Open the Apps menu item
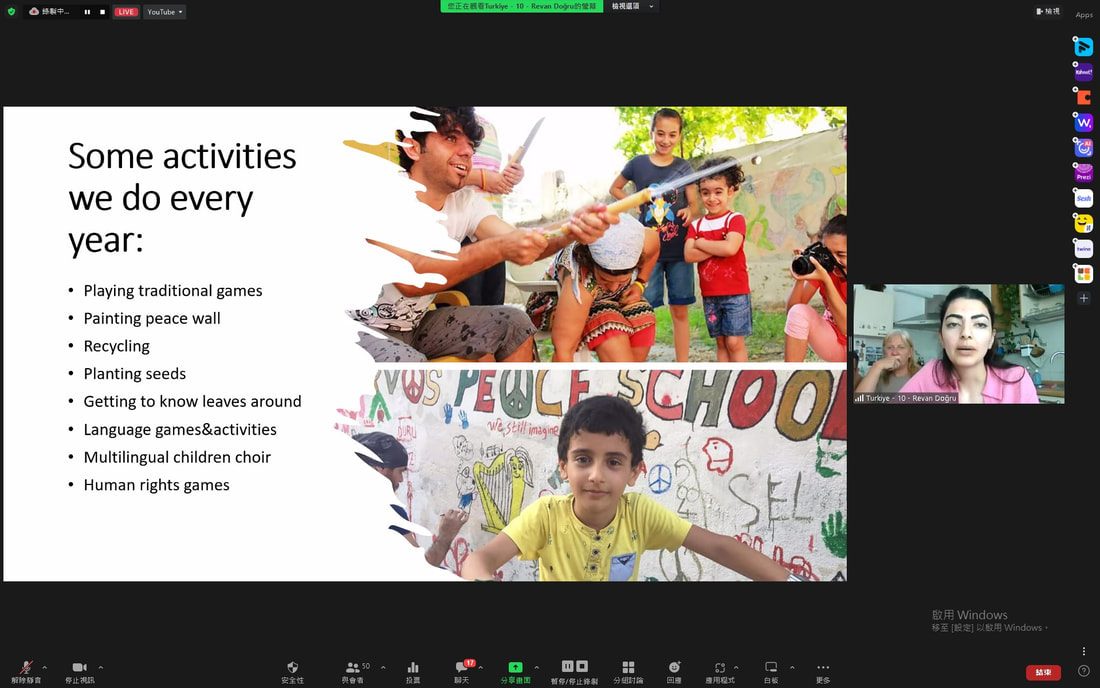Screen dimensions: 1100x688 (1084, 15)
